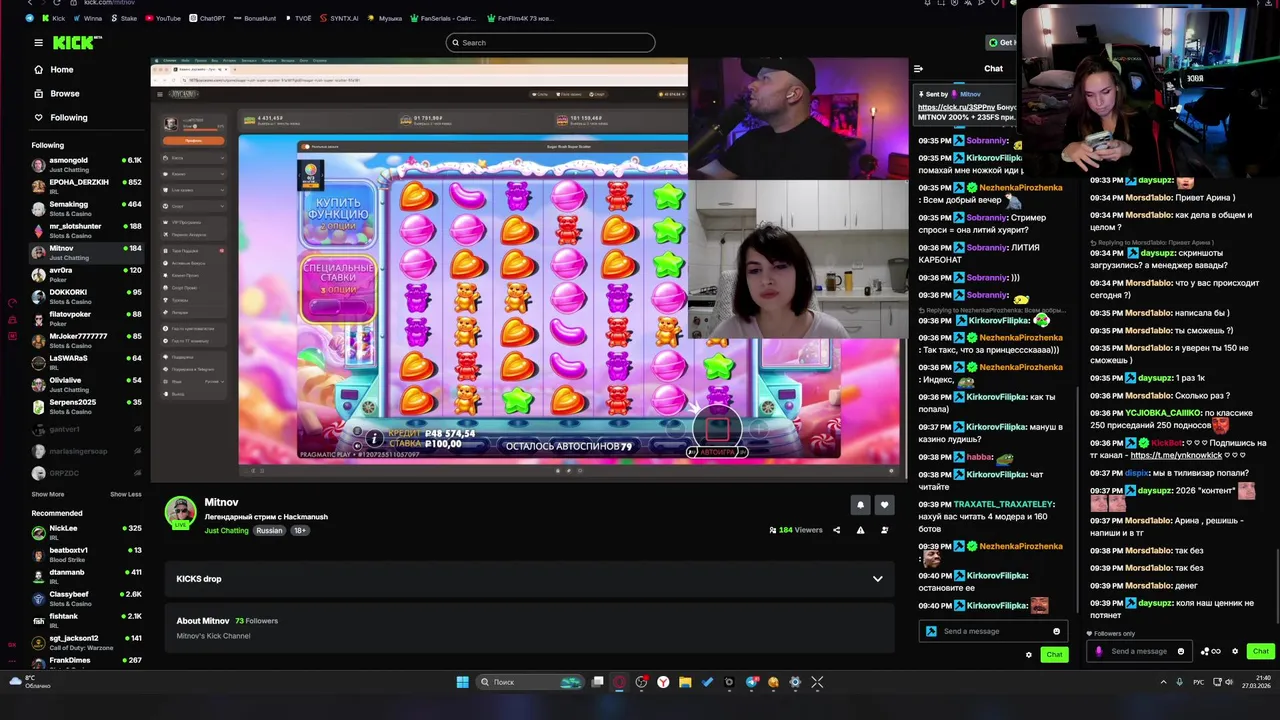Show hidden tray icons chevron
The height and width of the screenshot is (720, 1280).
[1163, 682]
